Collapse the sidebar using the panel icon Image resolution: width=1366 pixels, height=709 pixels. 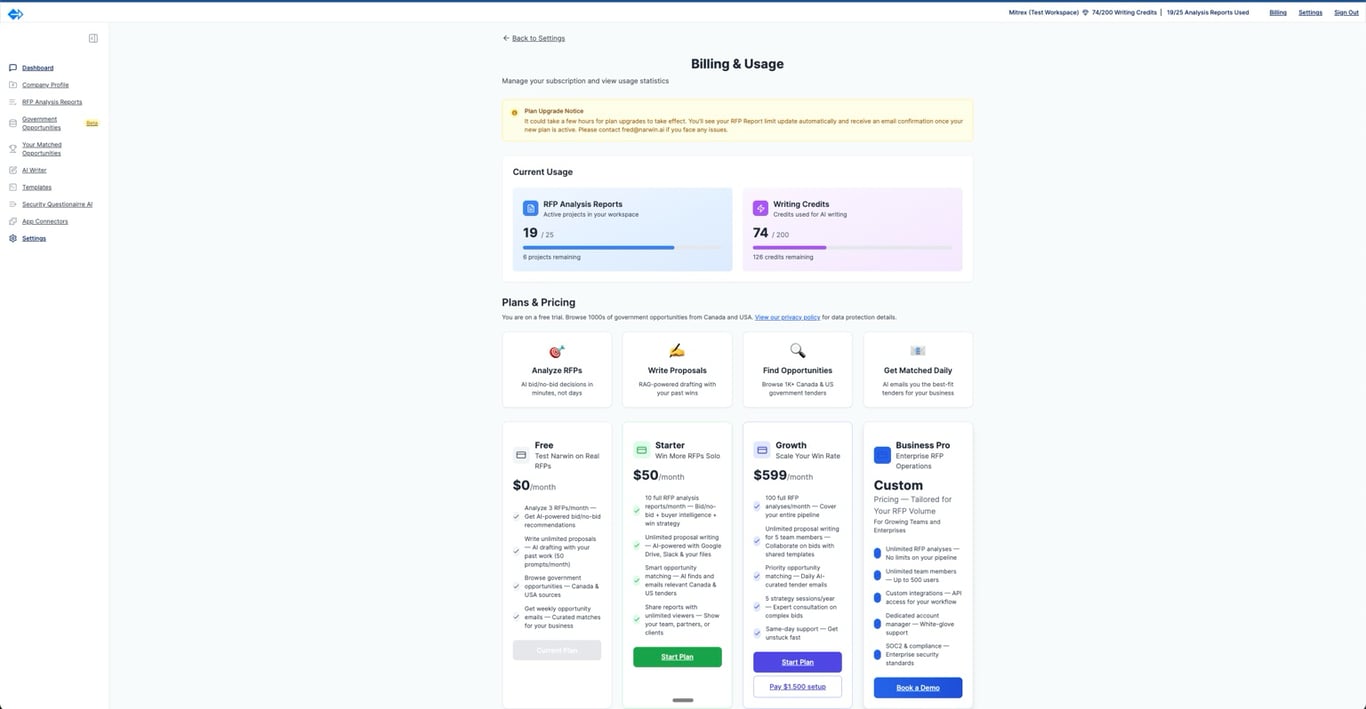93,38
